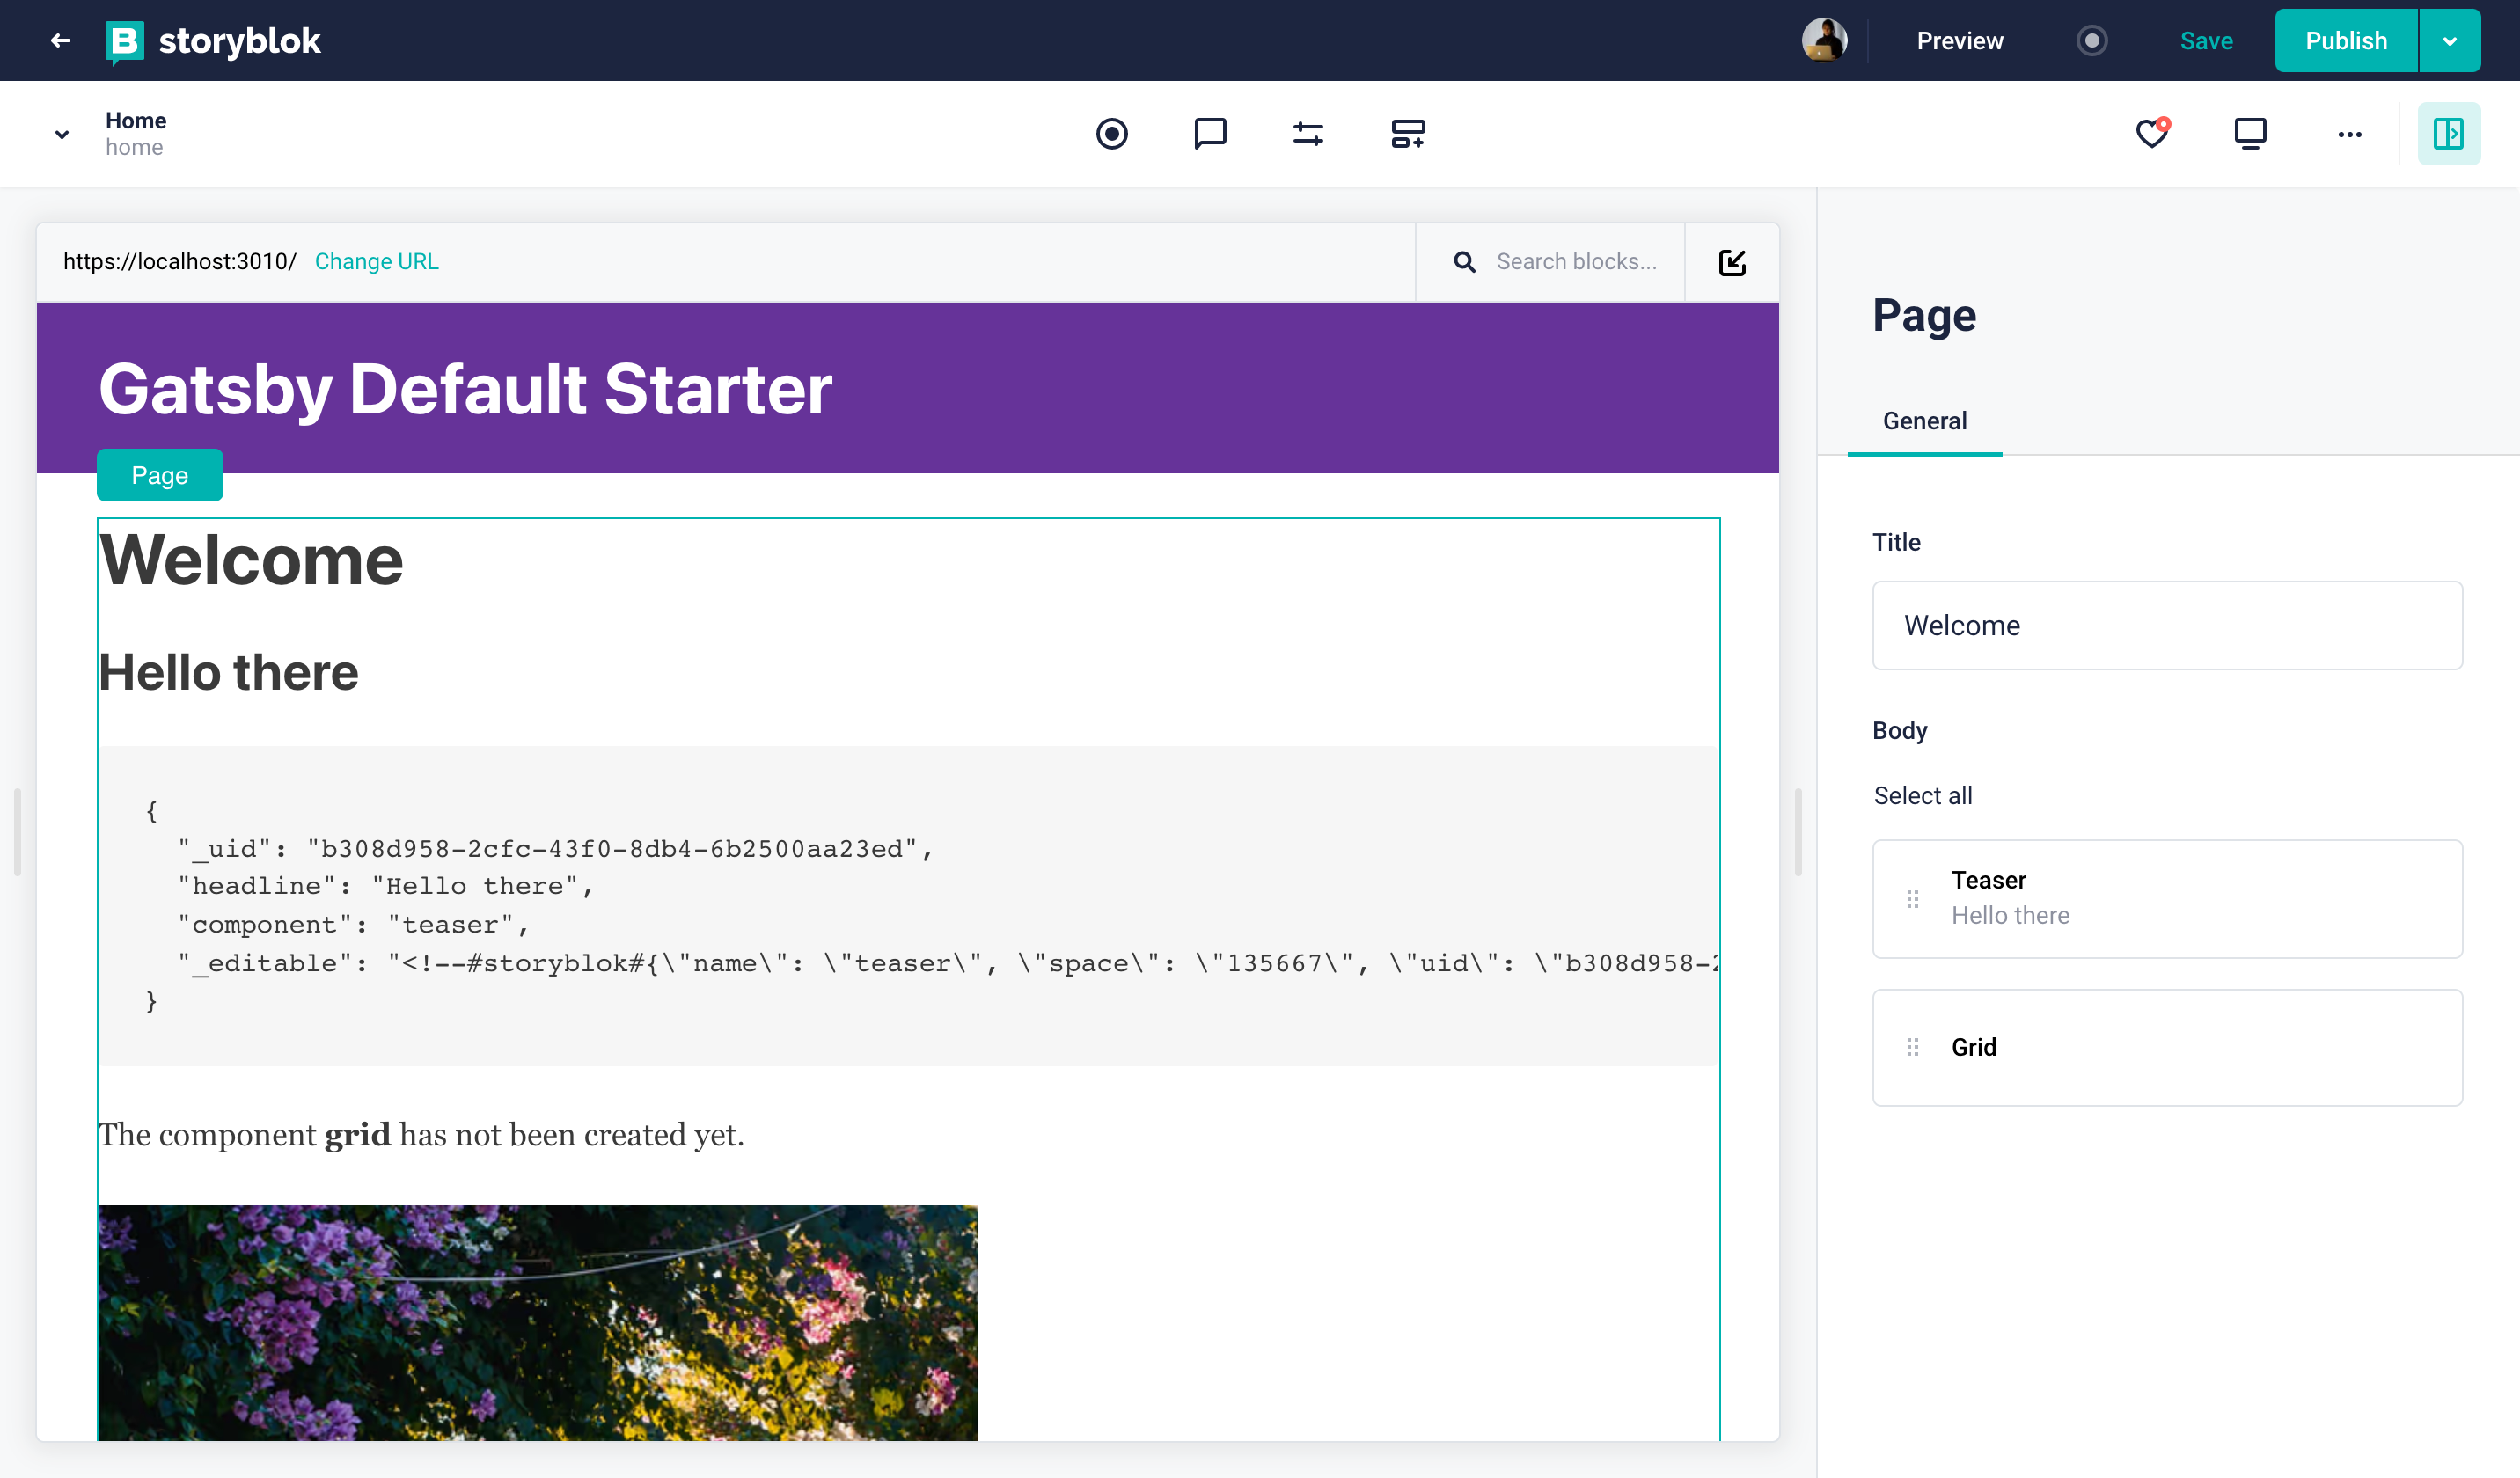Screen dimensions: 2520x1478
Task: Toggle the side panel layout icon
Action: pos(2448,133)
